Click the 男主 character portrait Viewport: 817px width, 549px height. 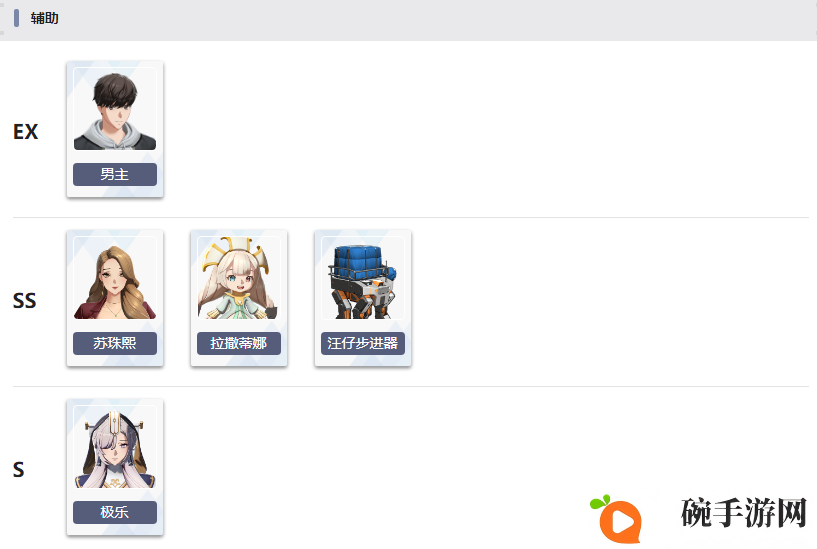[115, 109]
